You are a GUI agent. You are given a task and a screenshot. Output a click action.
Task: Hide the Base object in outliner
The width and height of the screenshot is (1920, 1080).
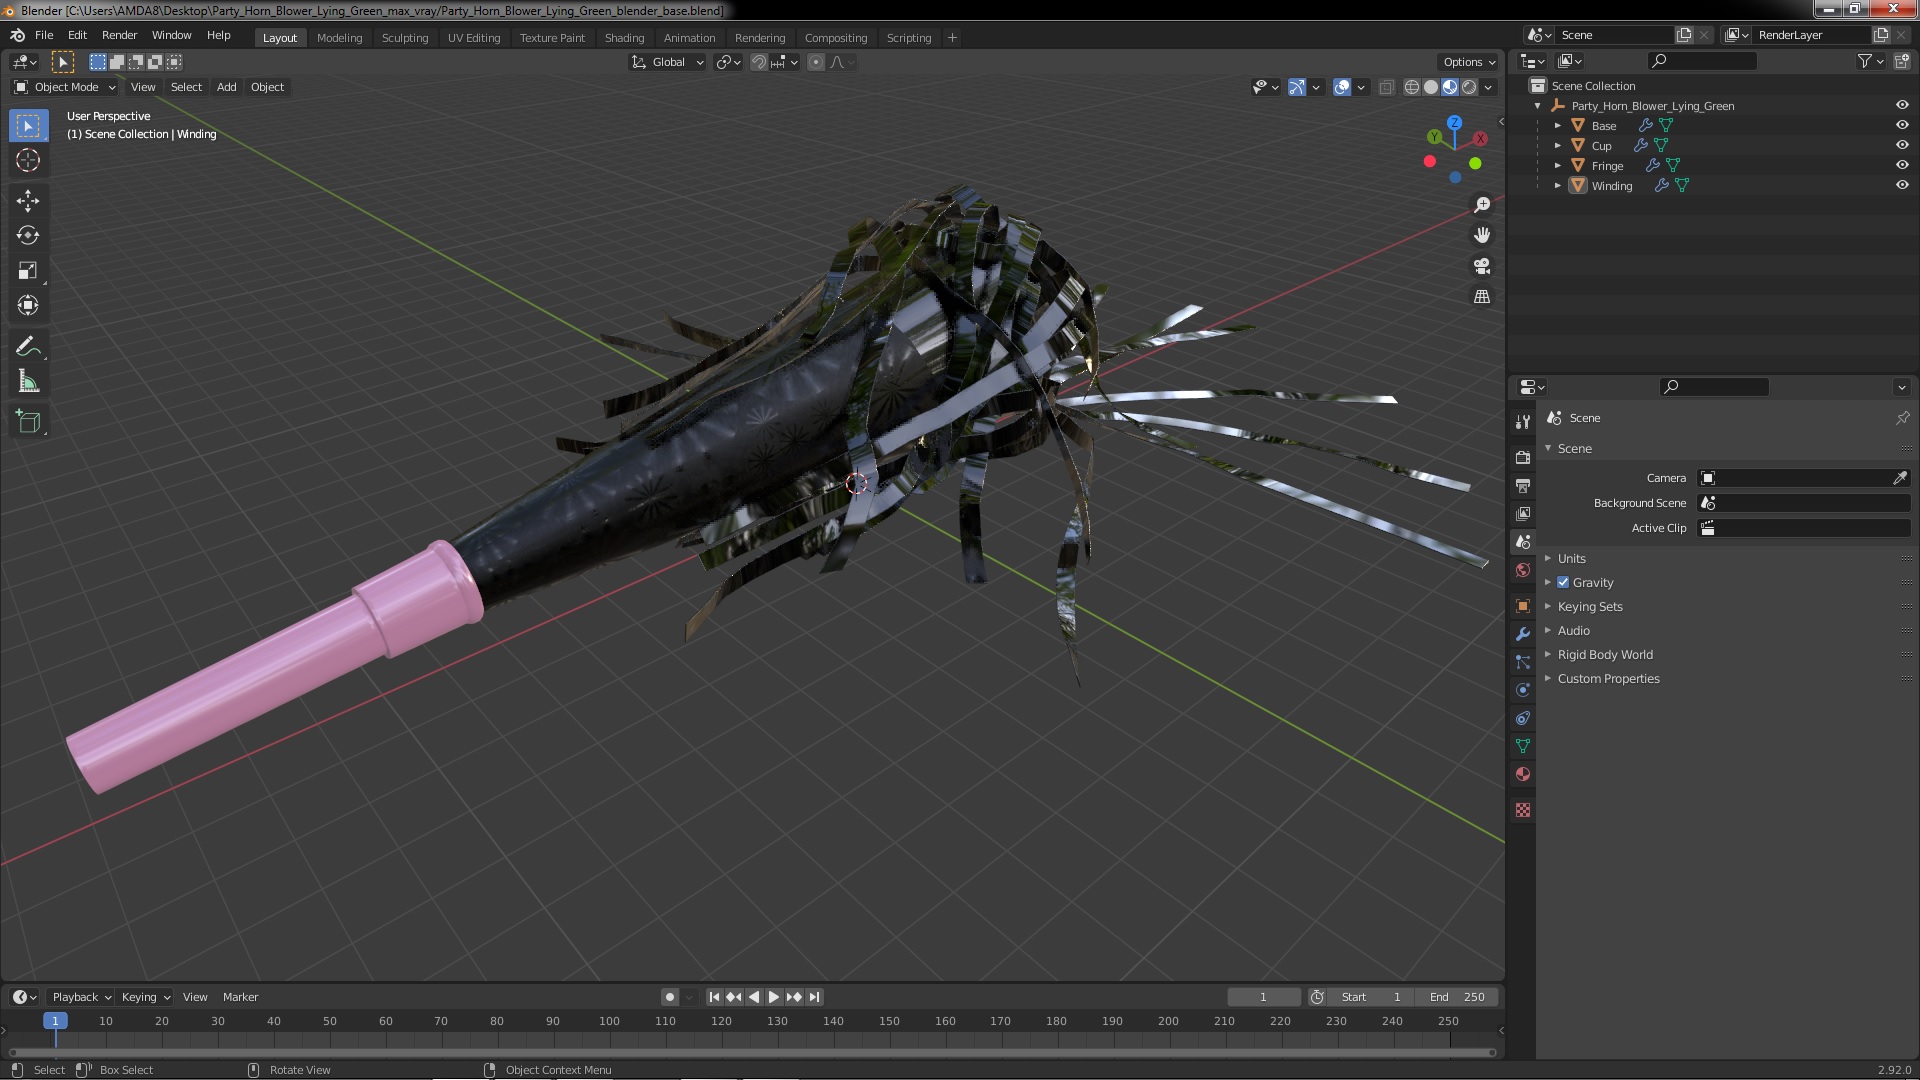(1902, 125)
